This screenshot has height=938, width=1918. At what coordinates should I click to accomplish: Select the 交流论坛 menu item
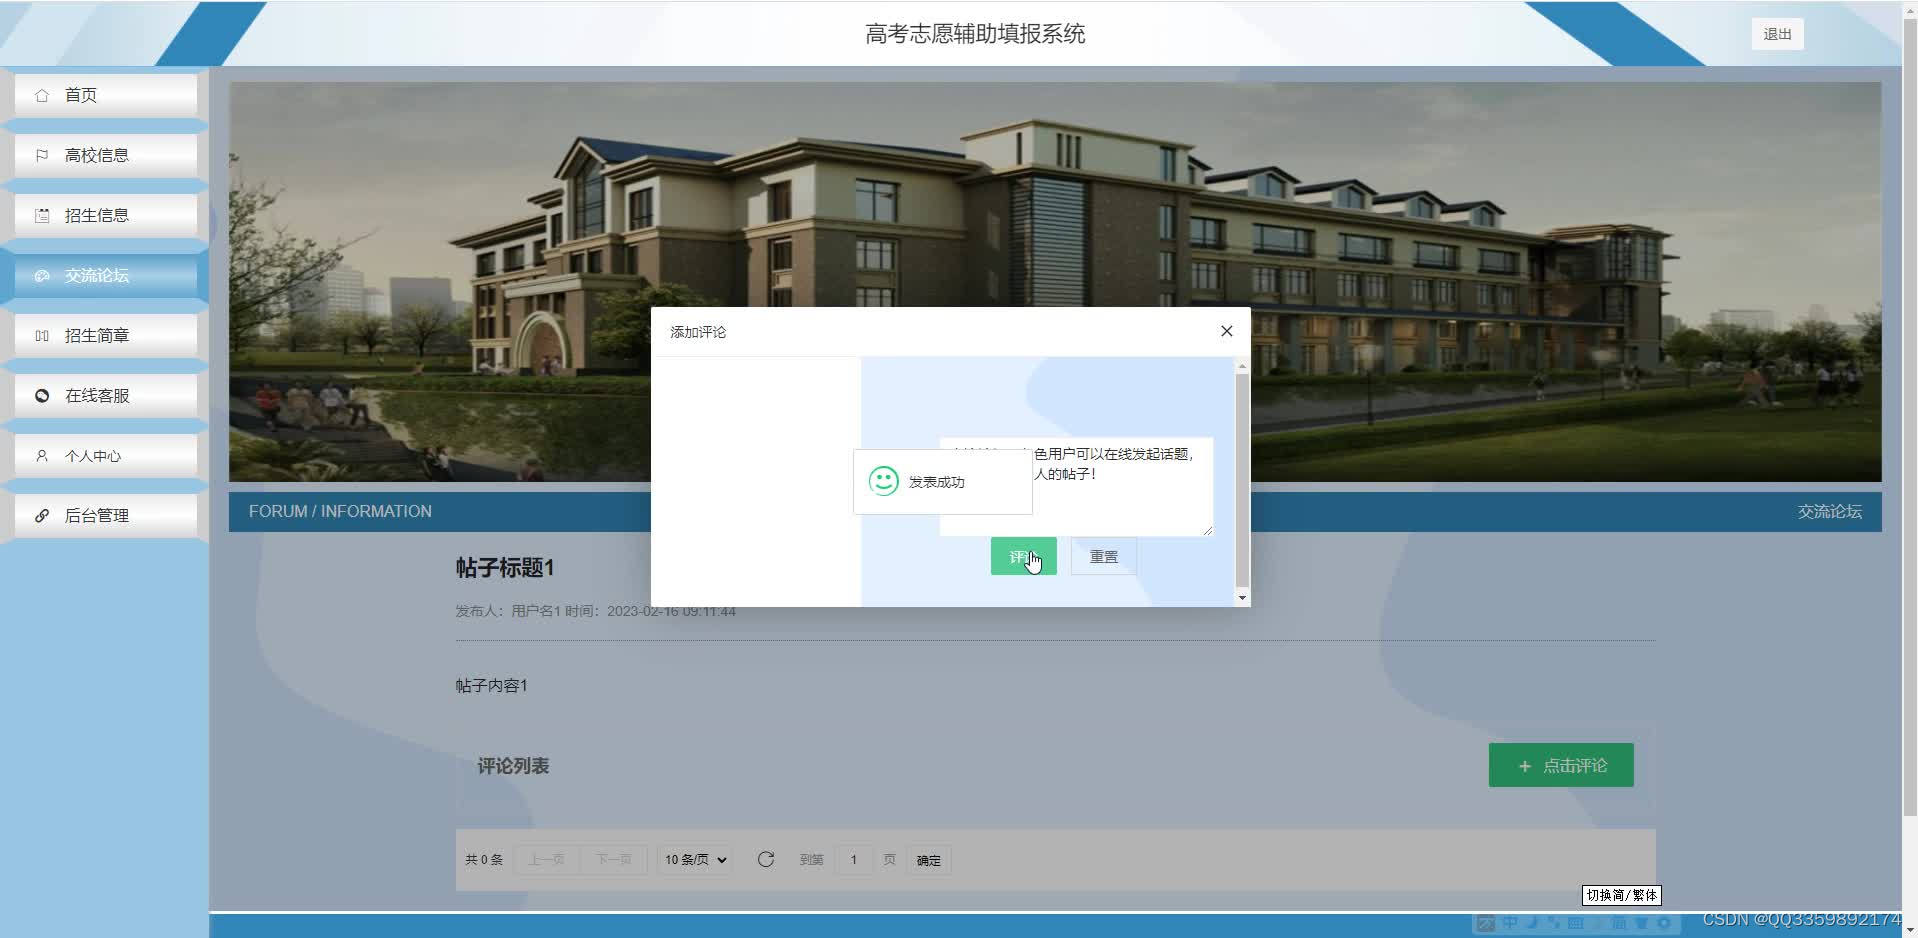[106, 275]
